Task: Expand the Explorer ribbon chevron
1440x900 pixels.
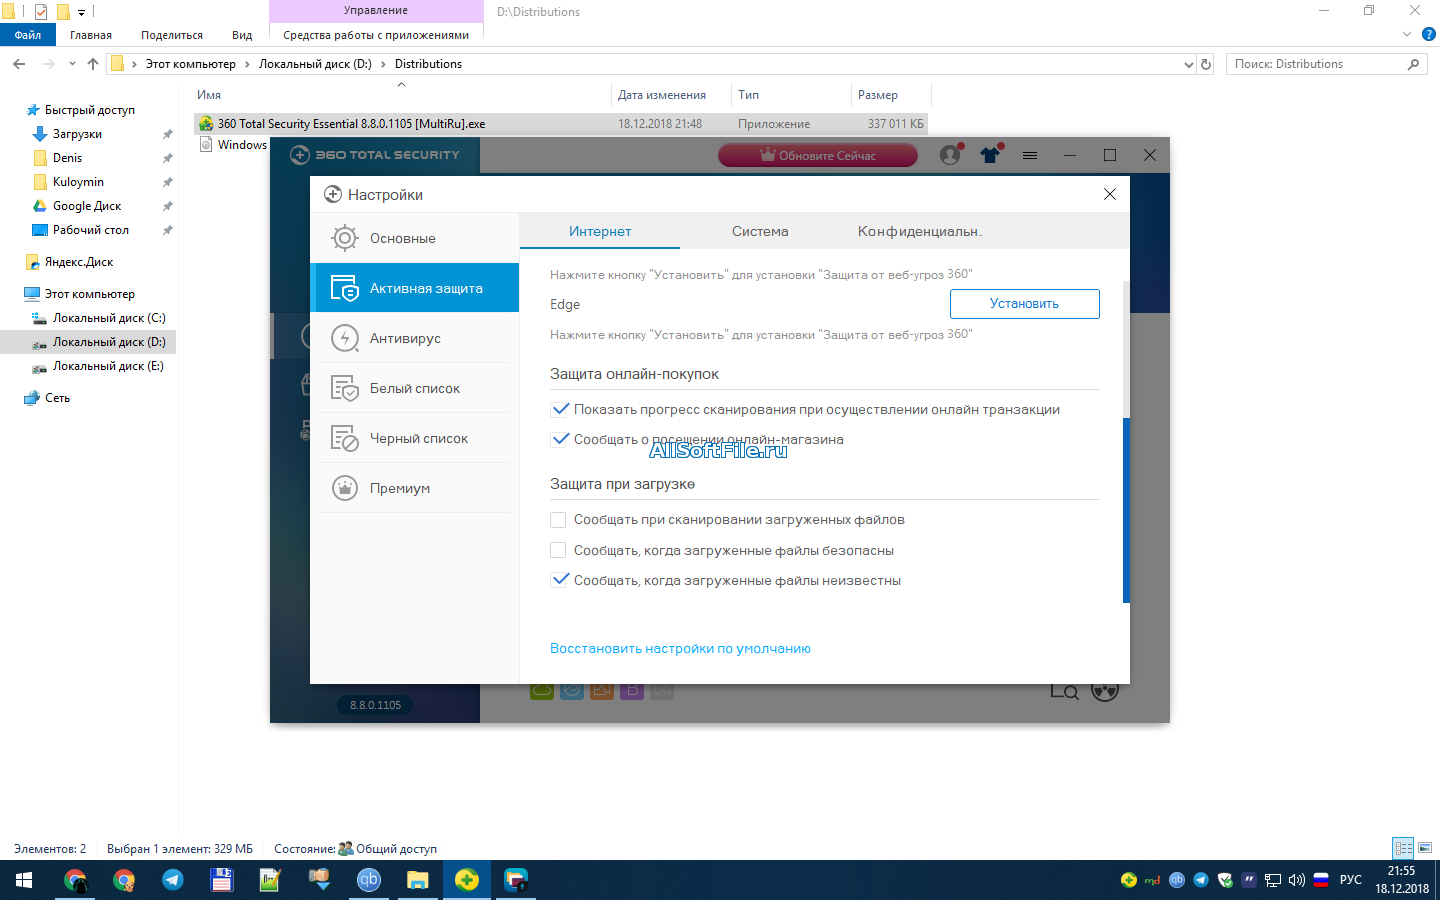Action: 1407,34
